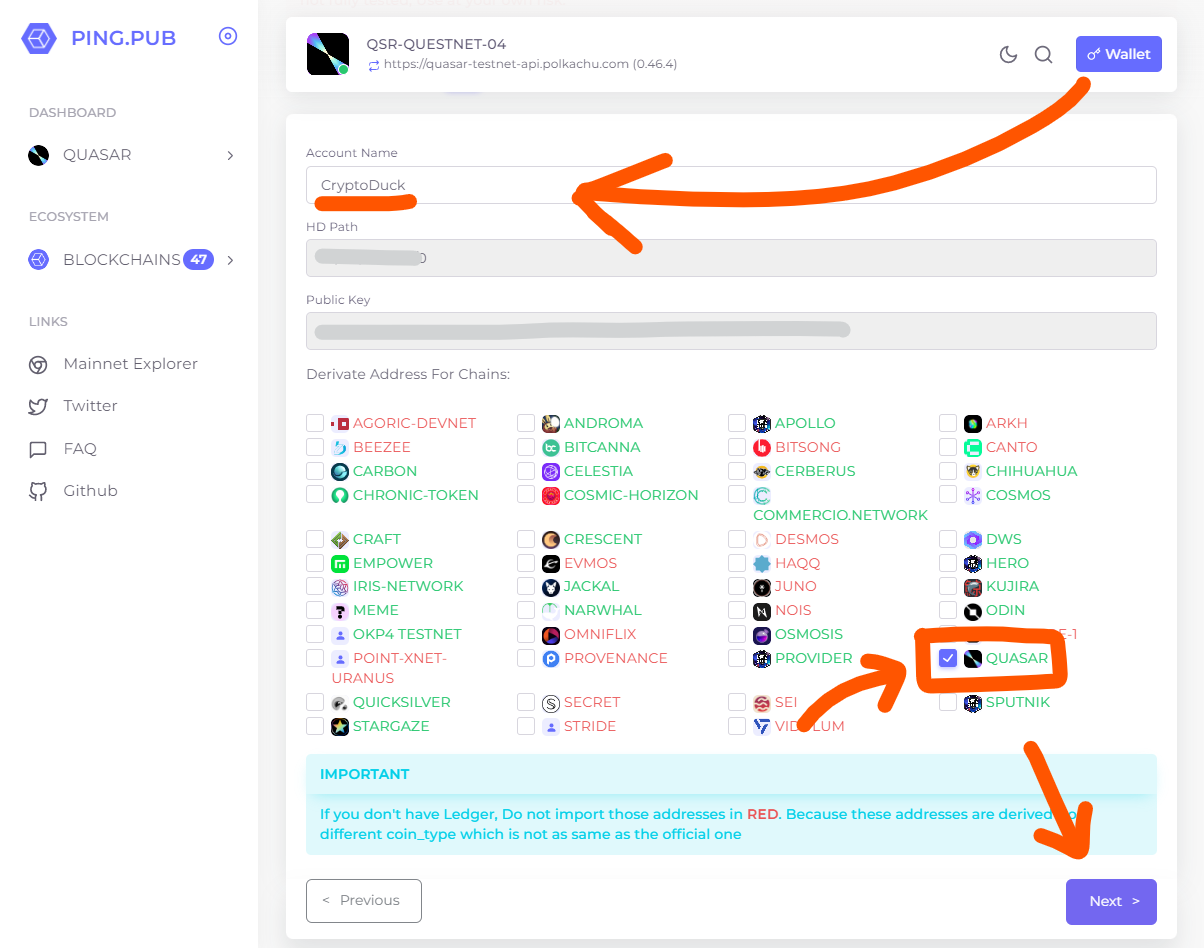Enable the QUICKSILVER checkbox
The width and height of the screenshot is (1204, 948).
point(315,702)
